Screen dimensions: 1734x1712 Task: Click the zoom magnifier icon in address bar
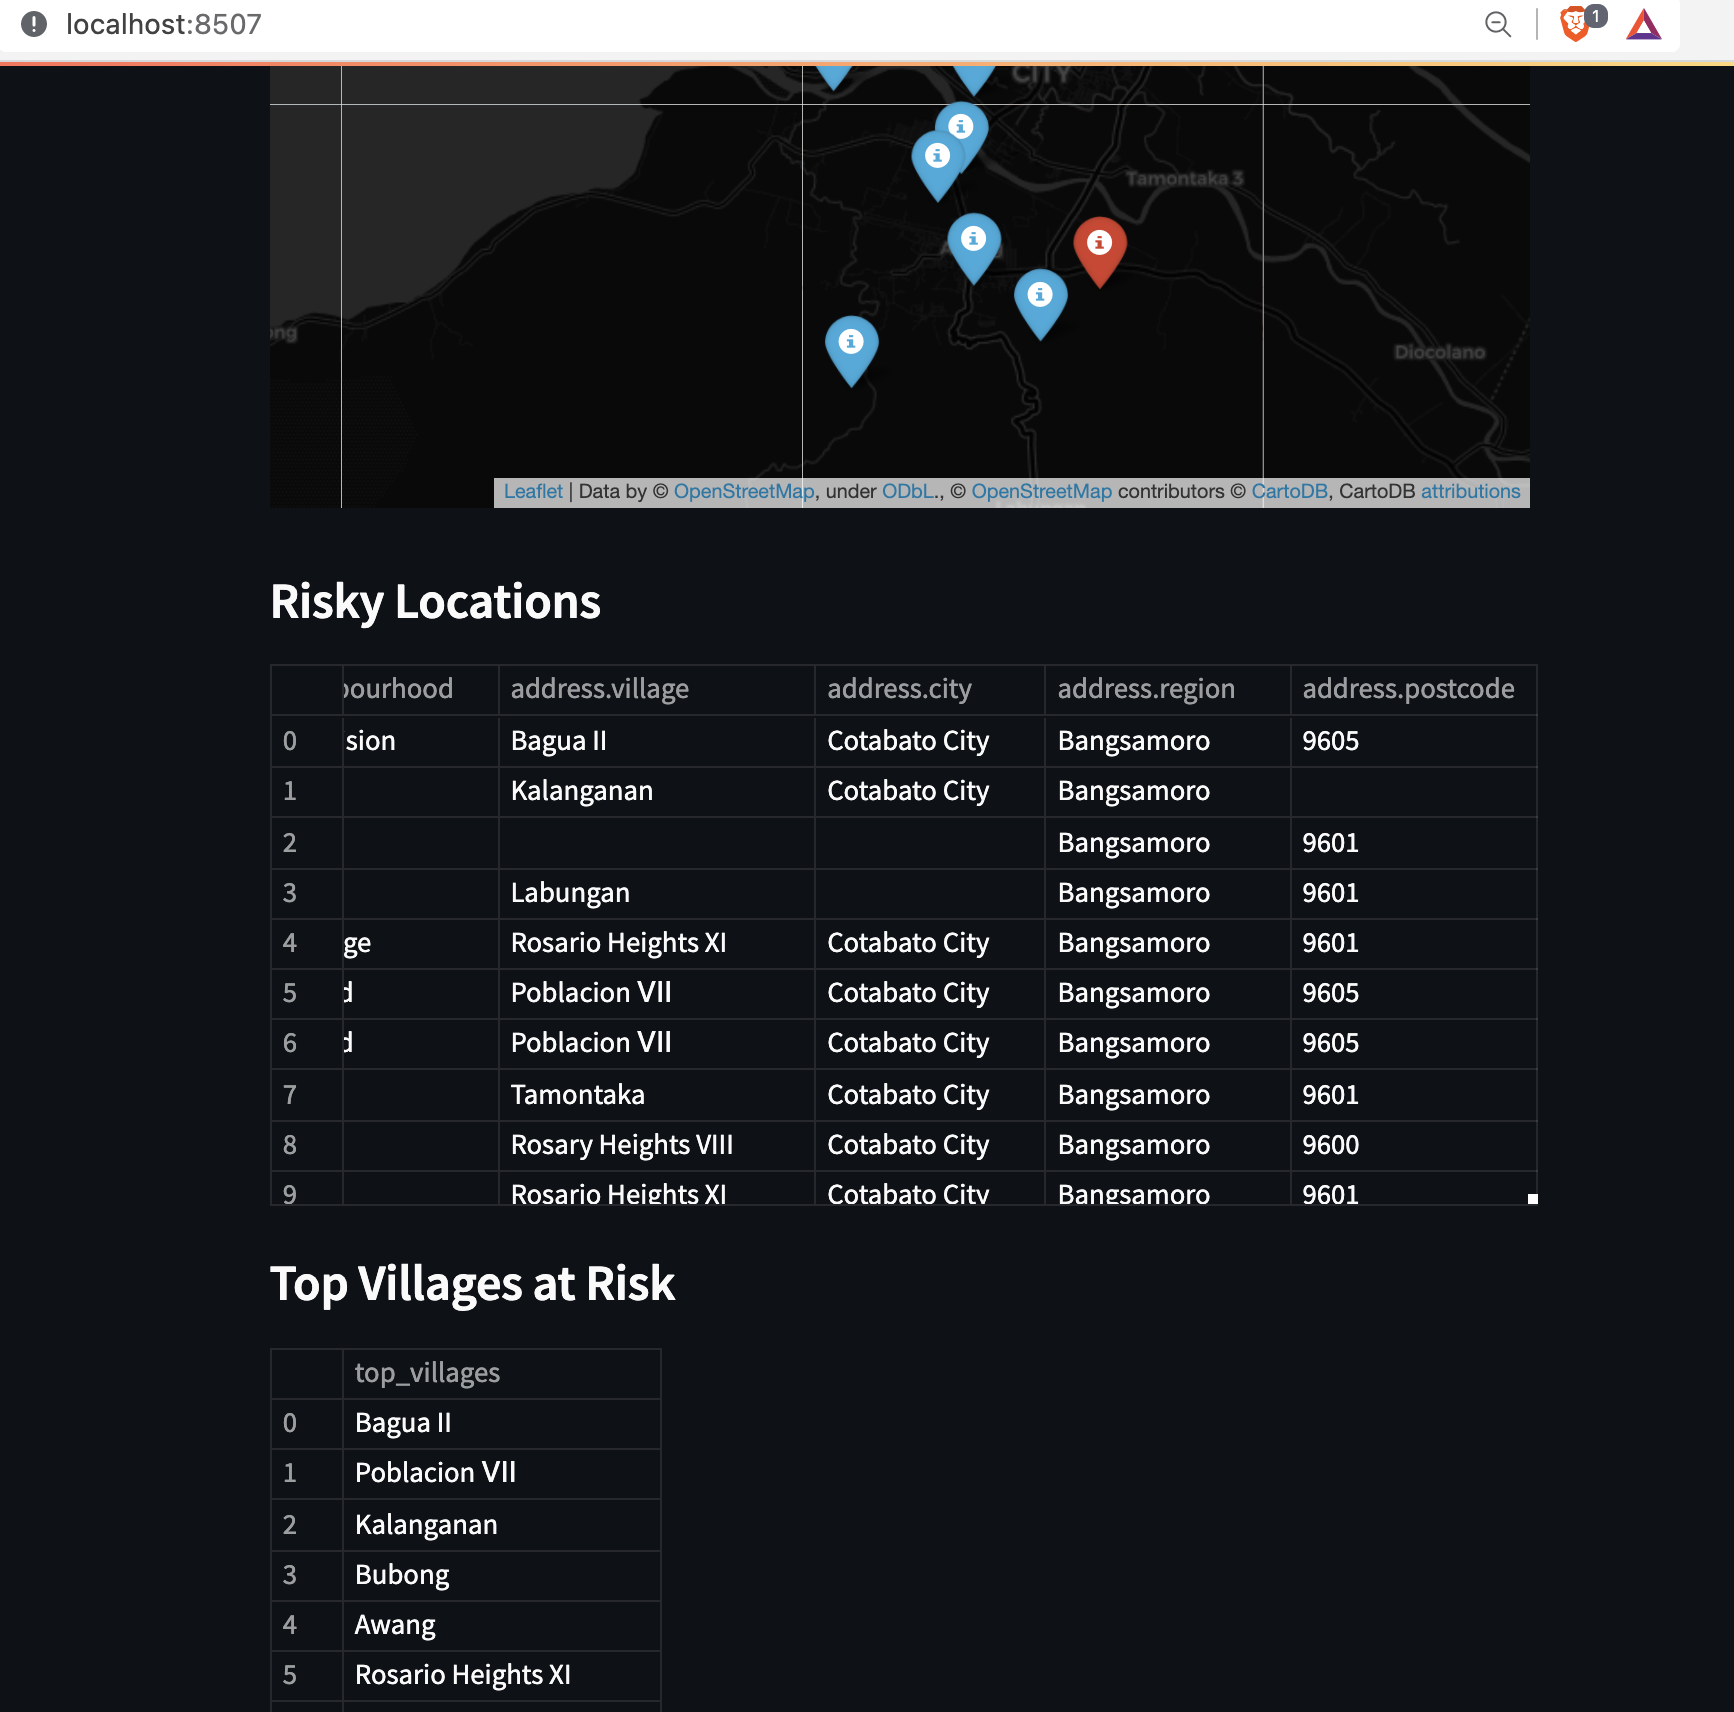point(1497,24)
